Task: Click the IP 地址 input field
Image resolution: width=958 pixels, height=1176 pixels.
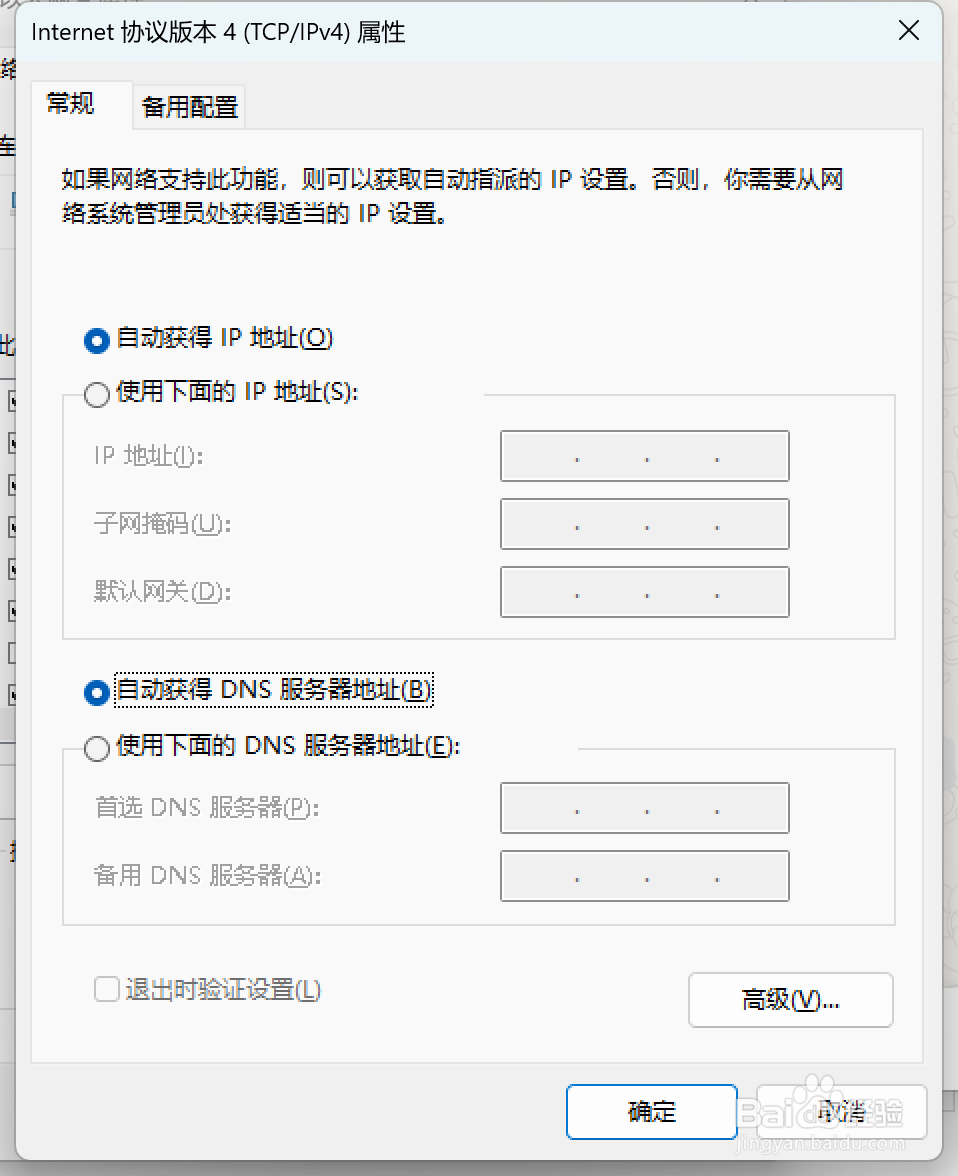Action: (644, 456)
